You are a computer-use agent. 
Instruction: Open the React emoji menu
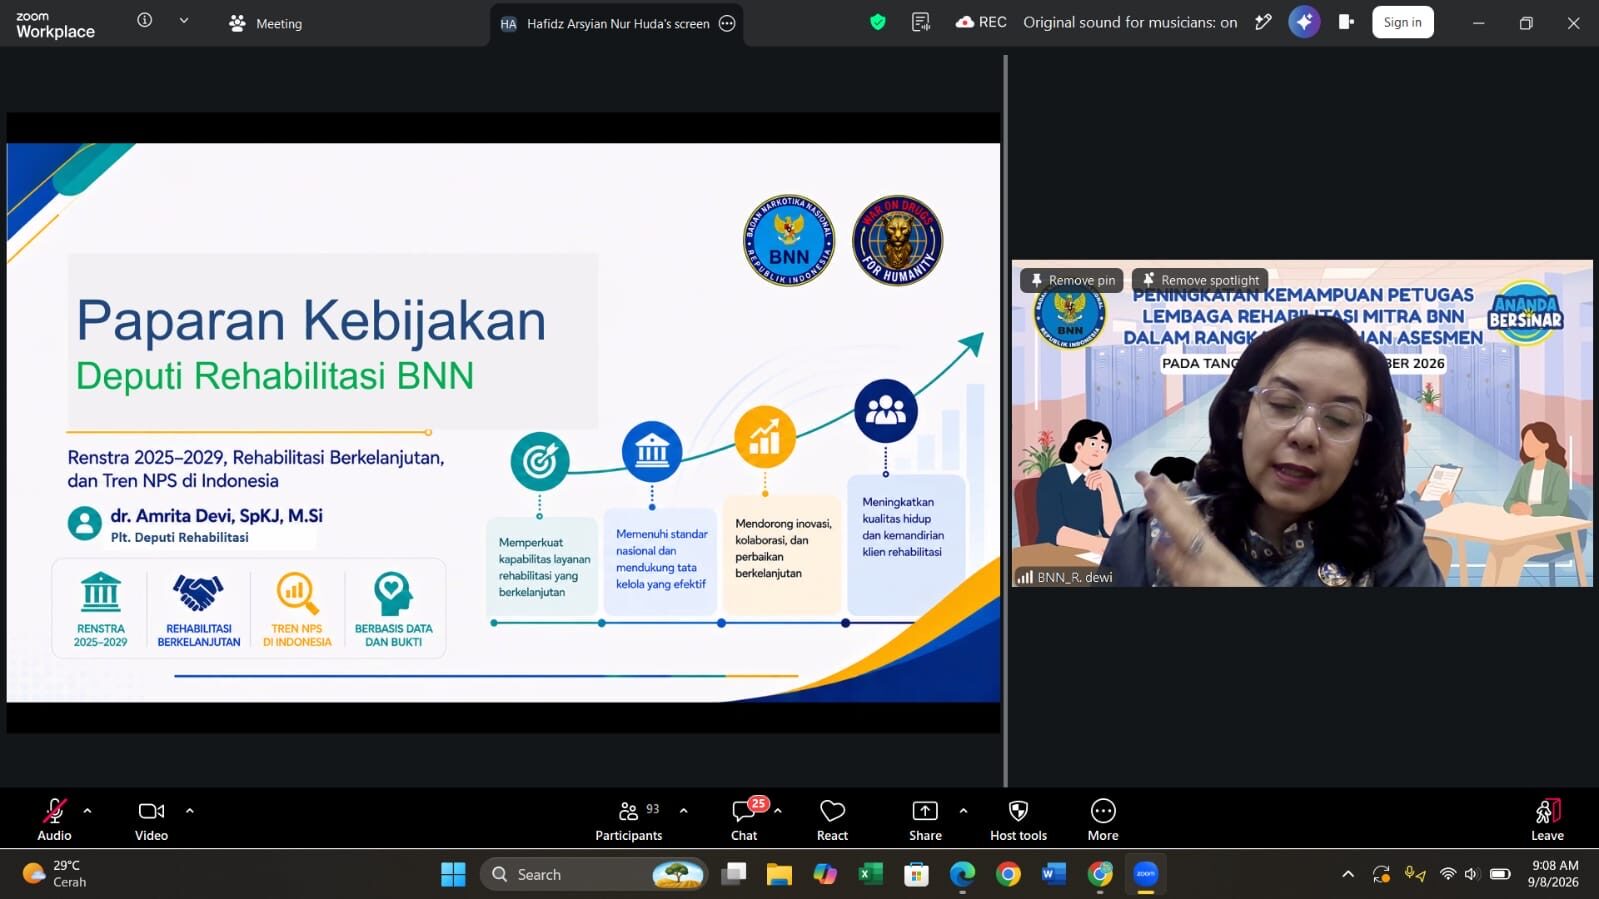[832, 819]
